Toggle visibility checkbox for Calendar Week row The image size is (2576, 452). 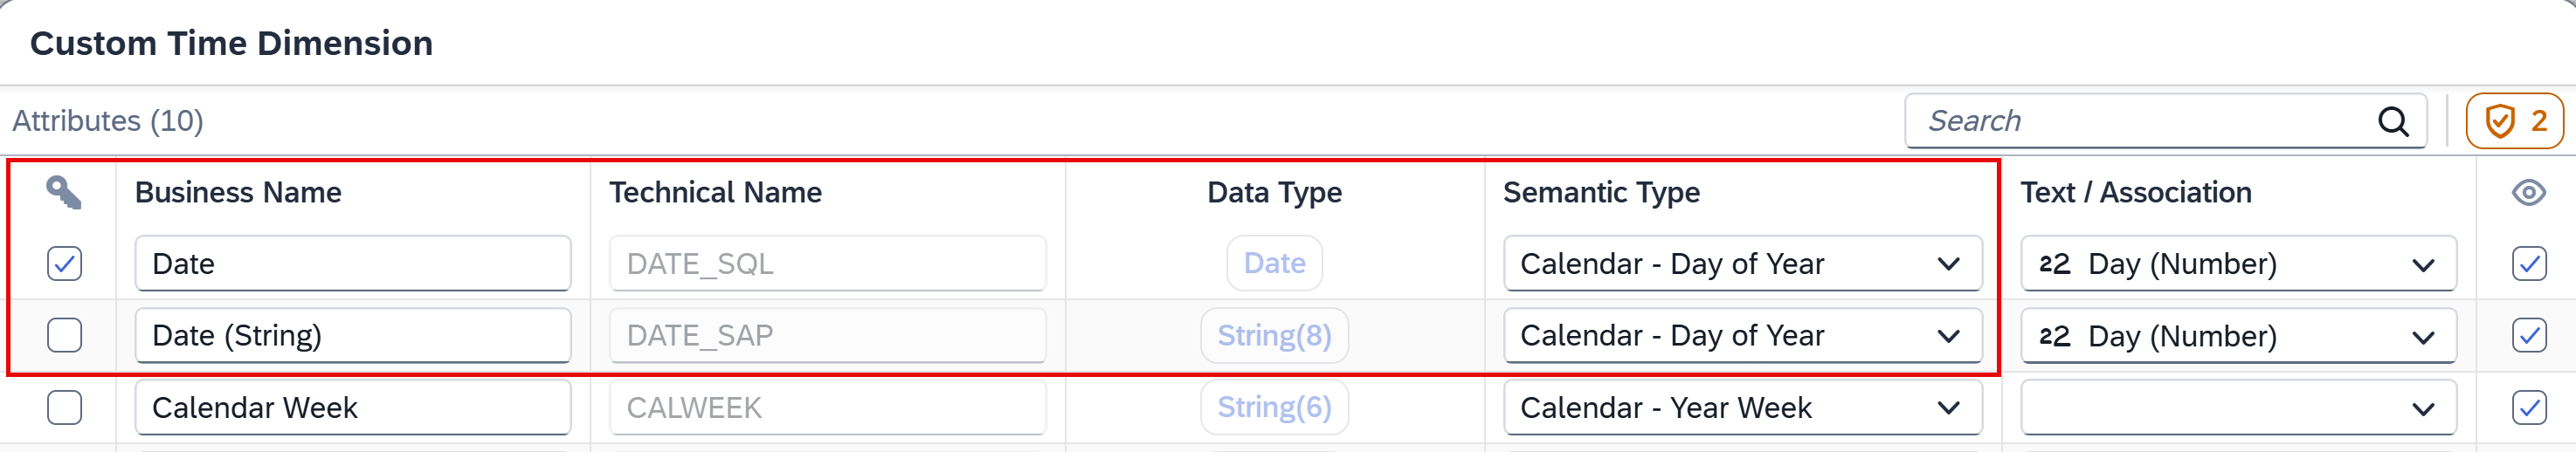tap(2529, 407)
